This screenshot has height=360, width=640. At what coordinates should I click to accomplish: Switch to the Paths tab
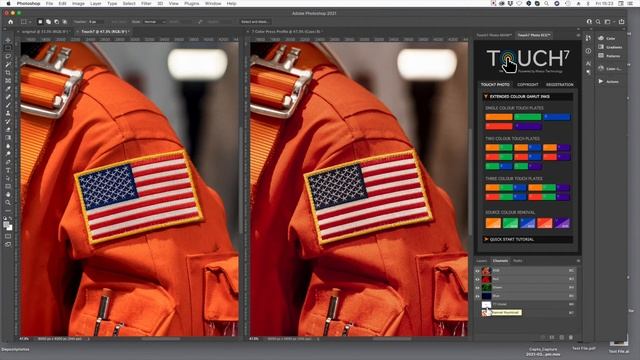[518, 261]
